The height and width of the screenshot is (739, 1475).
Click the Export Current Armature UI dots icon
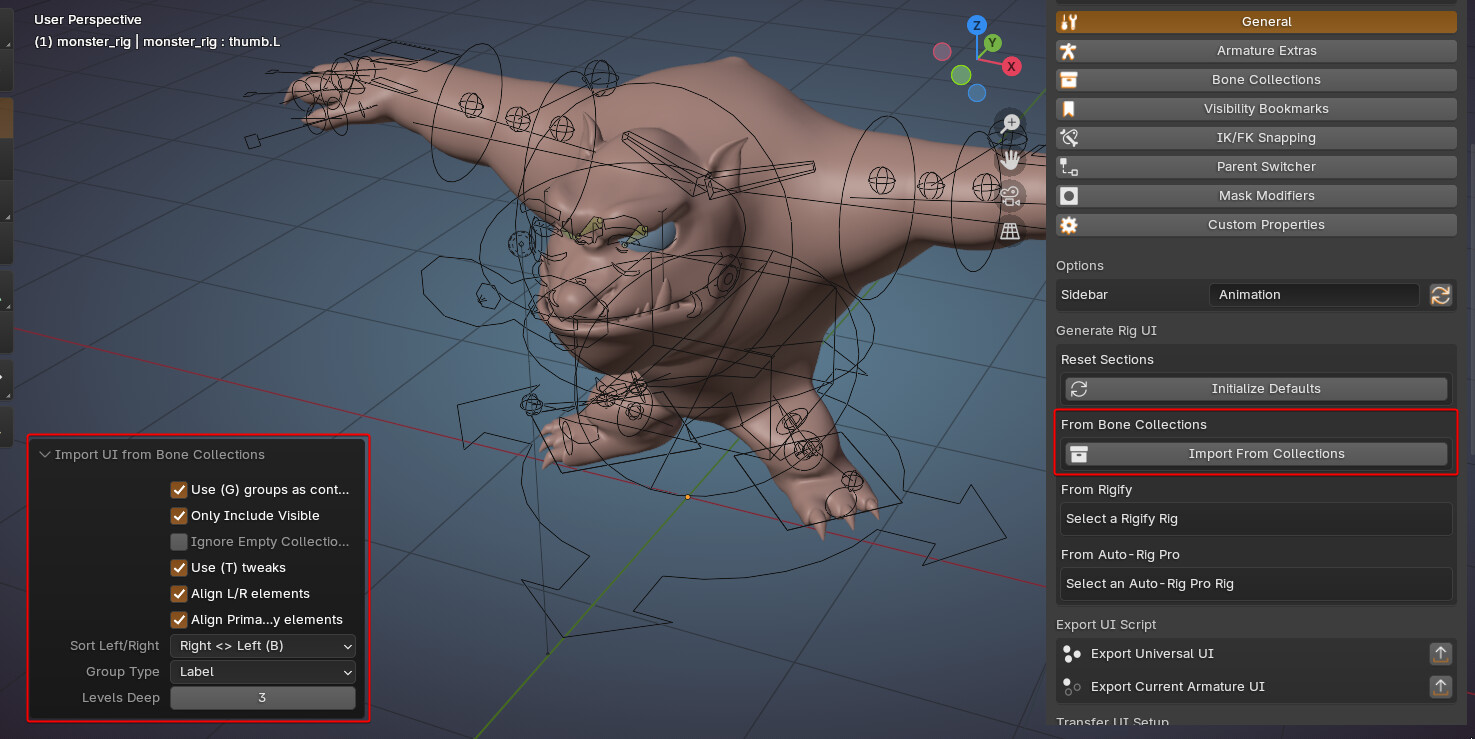click(x=1072, y=687)
